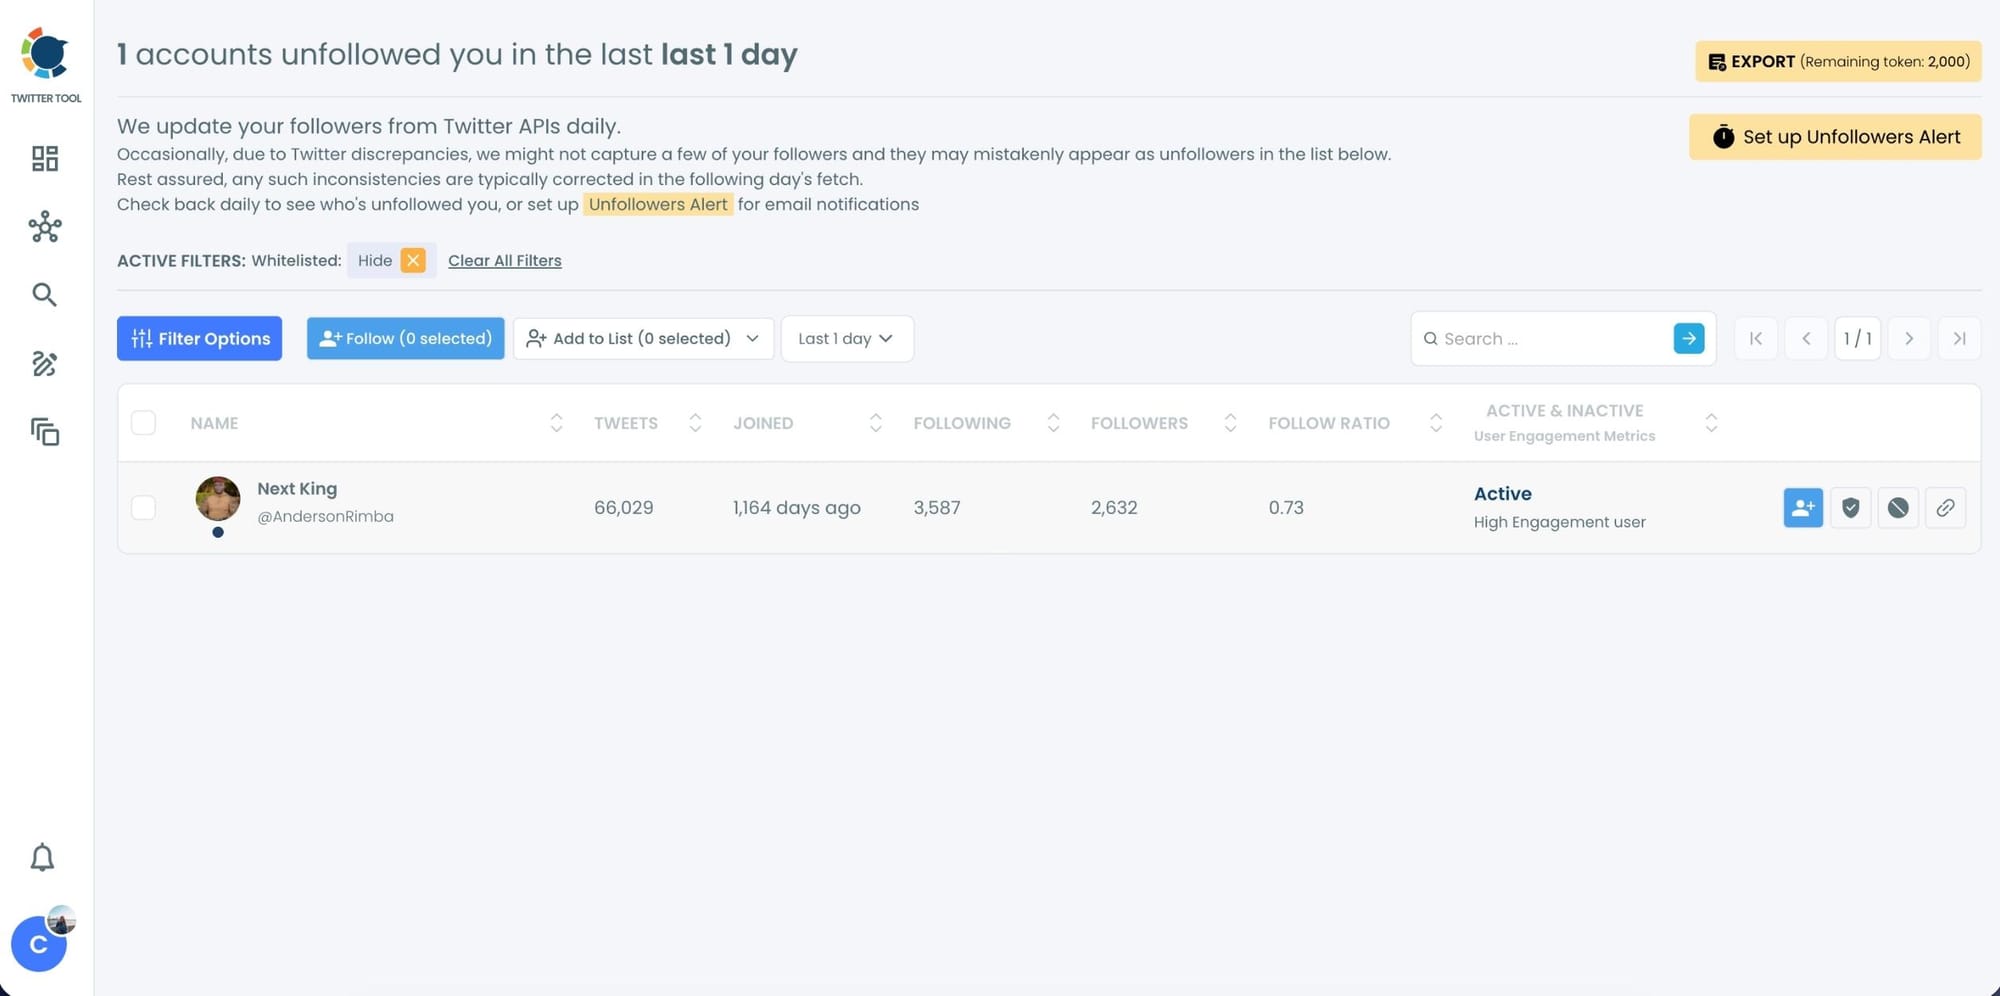Select Next King's row checkbox
Image resolution: width=2000 pixels, height=996 pixels.
143,507
